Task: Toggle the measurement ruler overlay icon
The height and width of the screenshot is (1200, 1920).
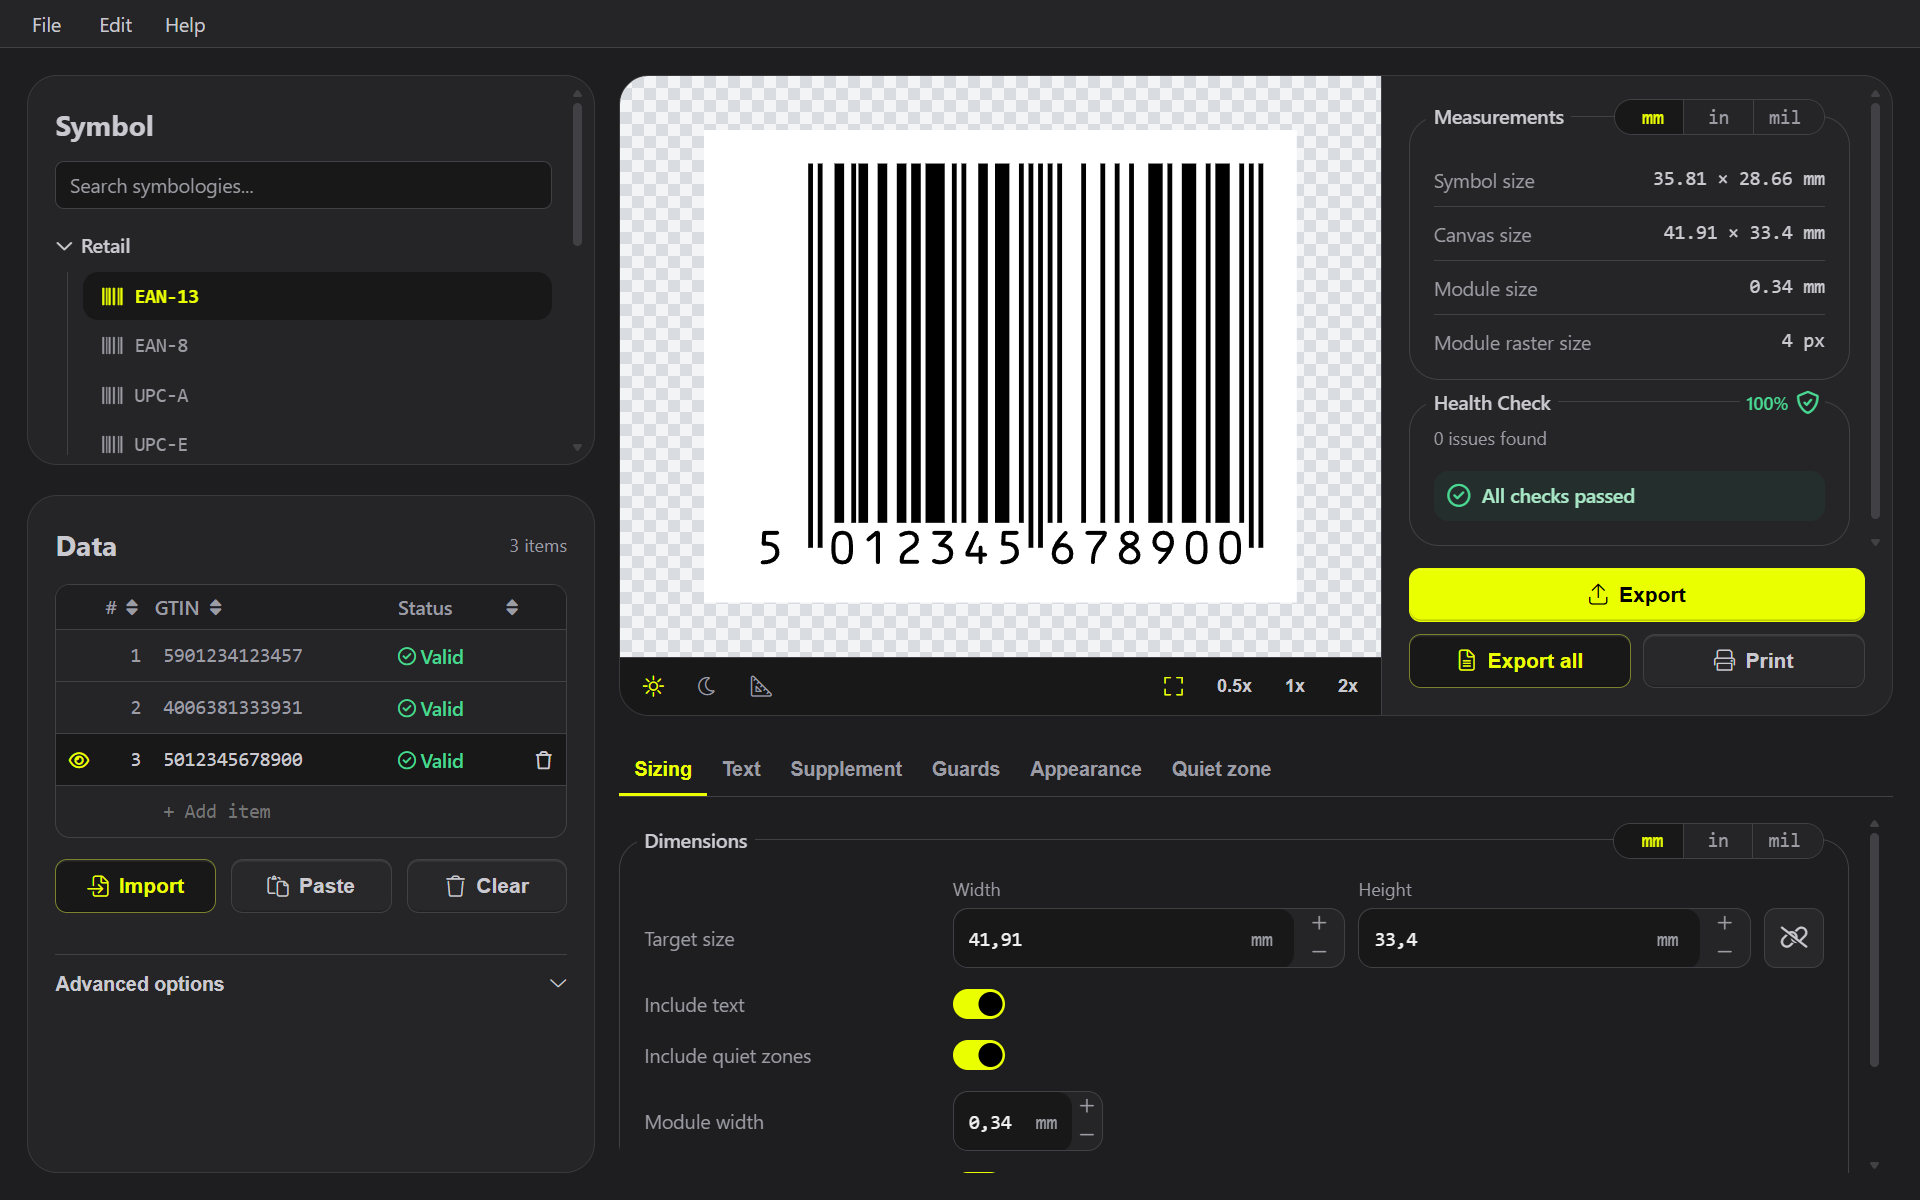Action: tap(761, 686)
